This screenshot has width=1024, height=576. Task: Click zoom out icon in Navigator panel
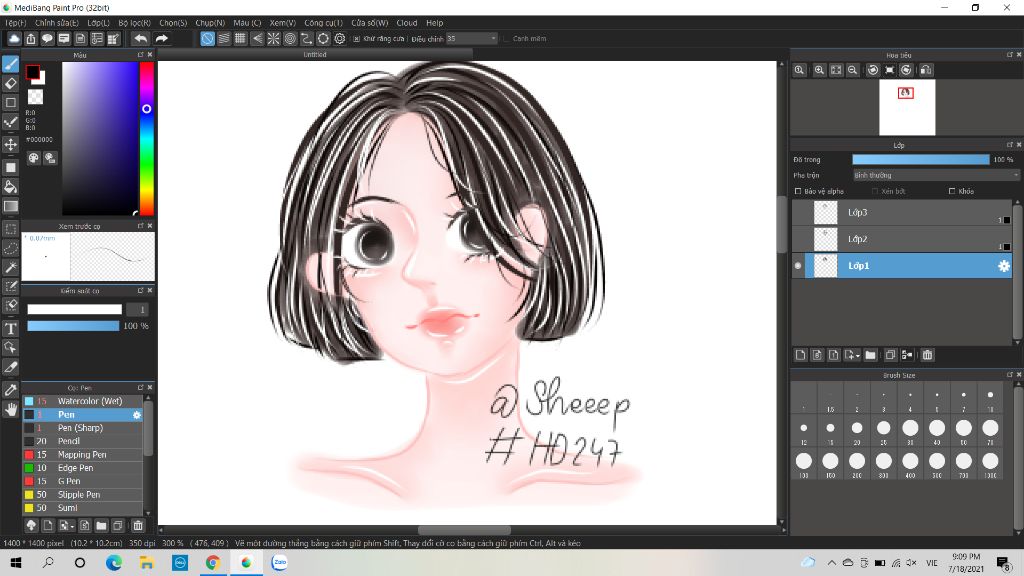pyautogui.click(x=852, y=70)
